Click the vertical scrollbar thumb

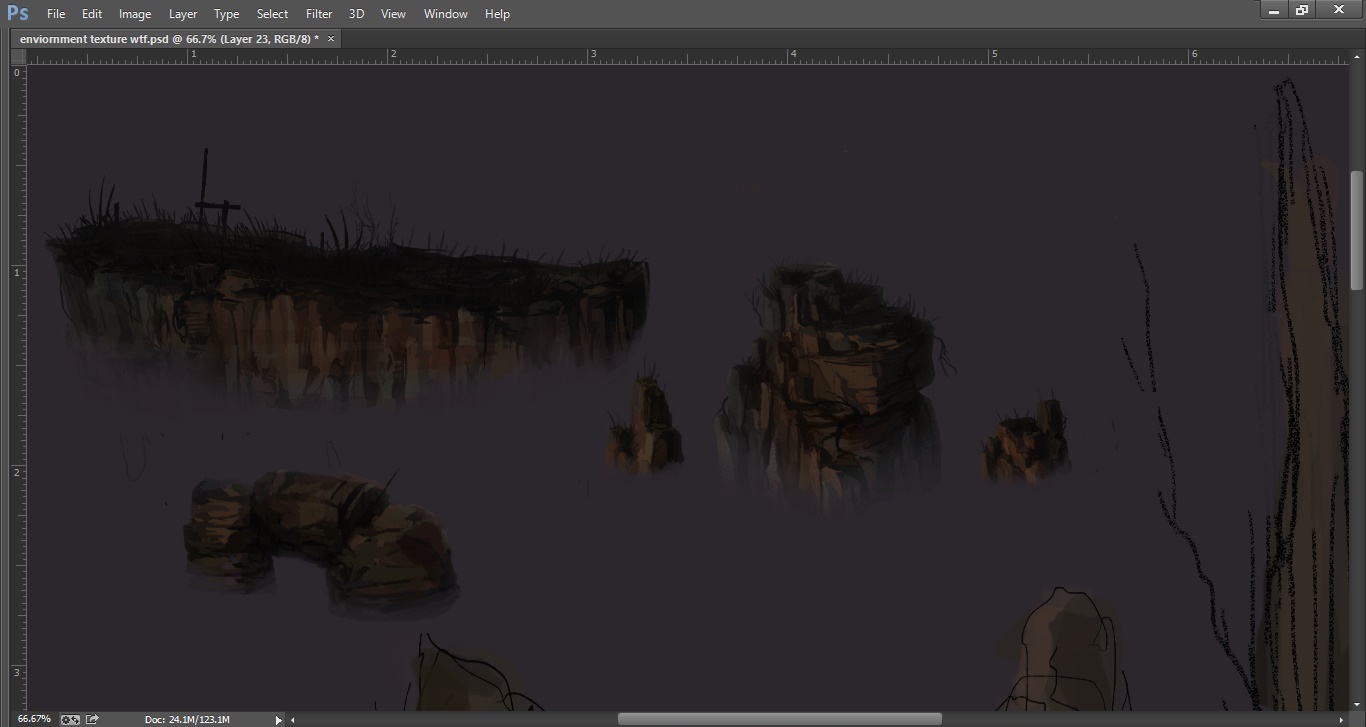pyautogui.click(x=1357, y=232)
